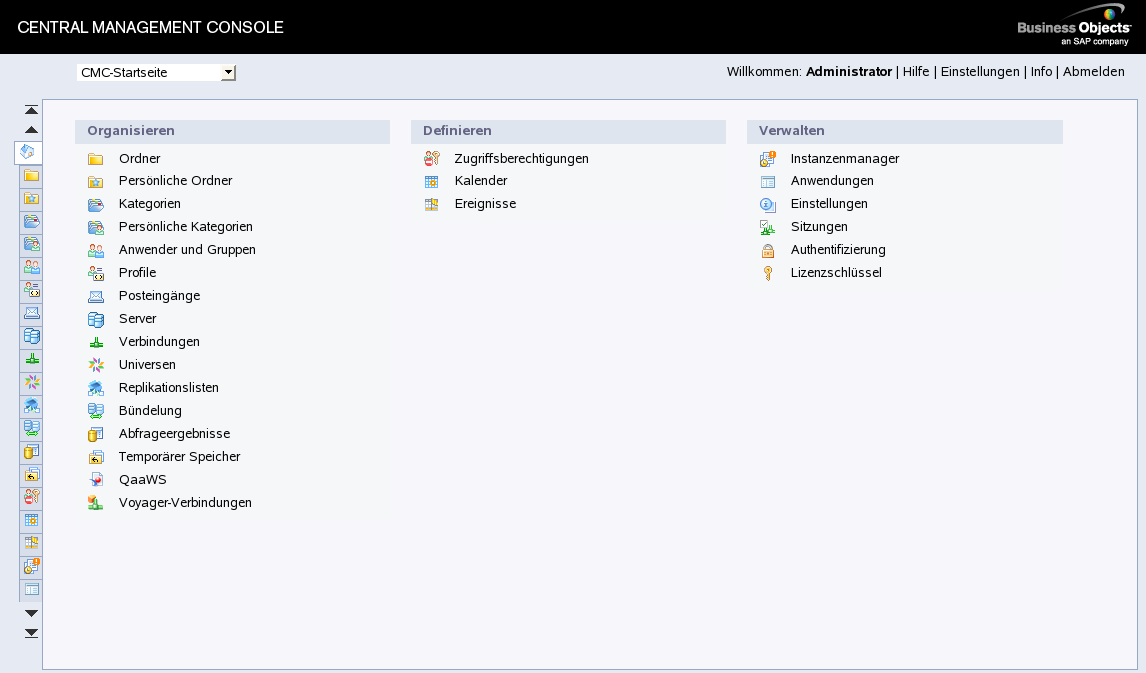Open the CMC-Startseite navigation dropdown

pyautogui.click(x=228, y=72)
